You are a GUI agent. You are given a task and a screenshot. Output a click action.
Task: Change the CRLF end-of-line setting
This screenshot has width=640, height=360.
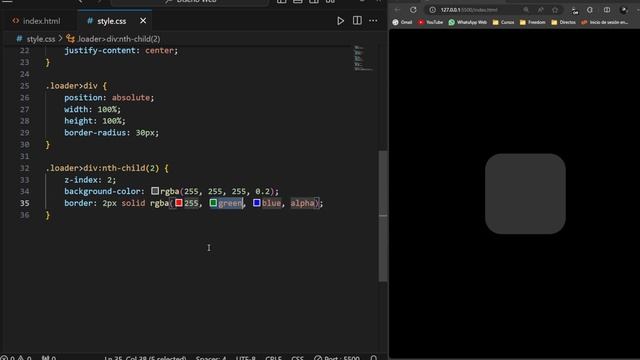pyautogui.click(x=273, y=358)
